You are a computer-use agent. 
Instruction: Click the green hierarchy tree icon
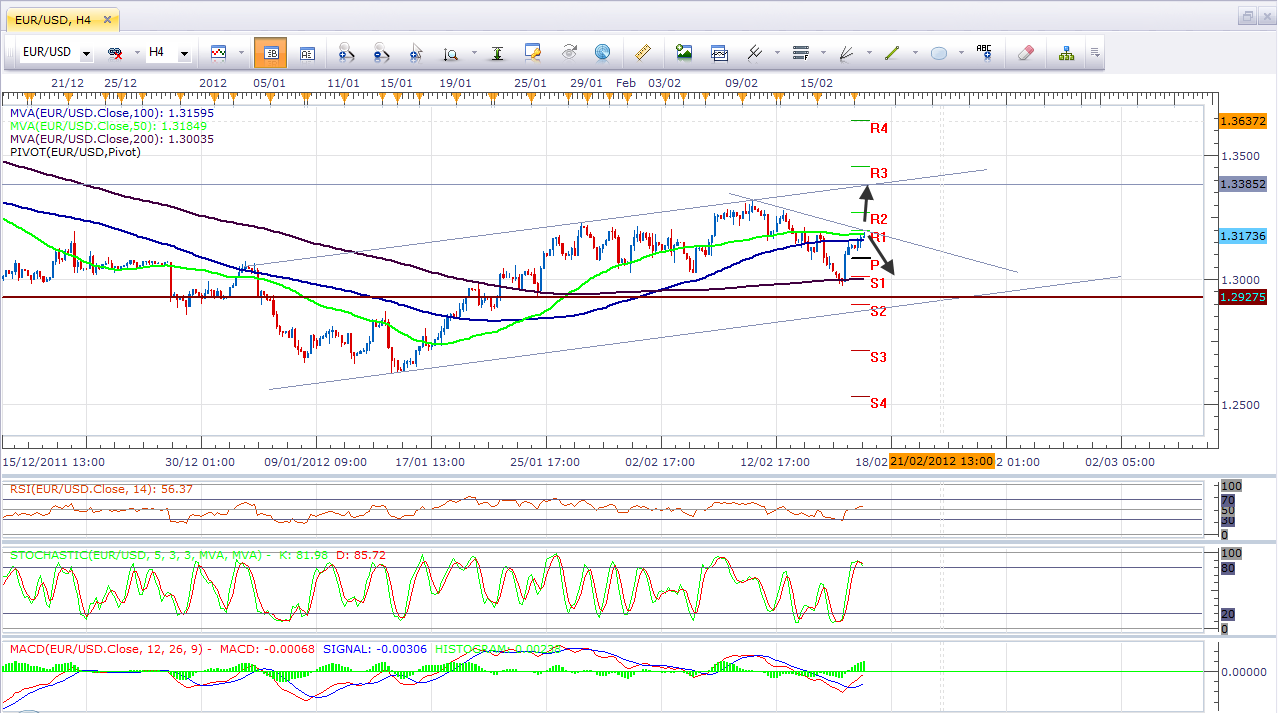(1066, 53)
